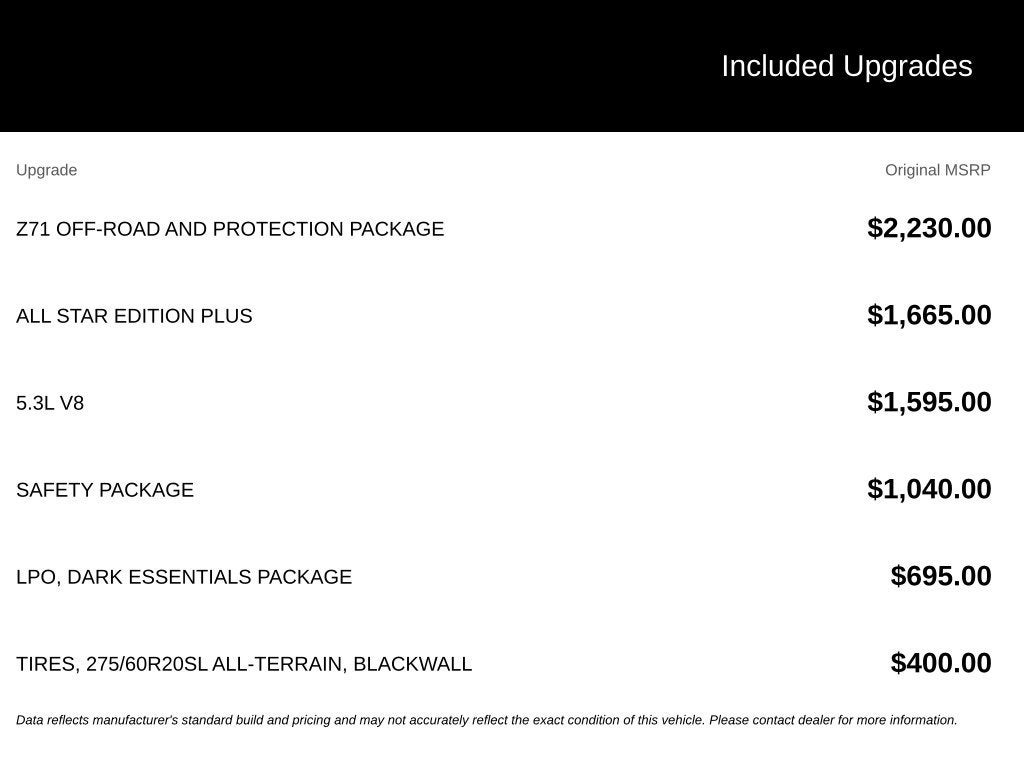Select the All Star Edition Plus upgrade
The image size is (1024, 768).
tap(134, 315)
